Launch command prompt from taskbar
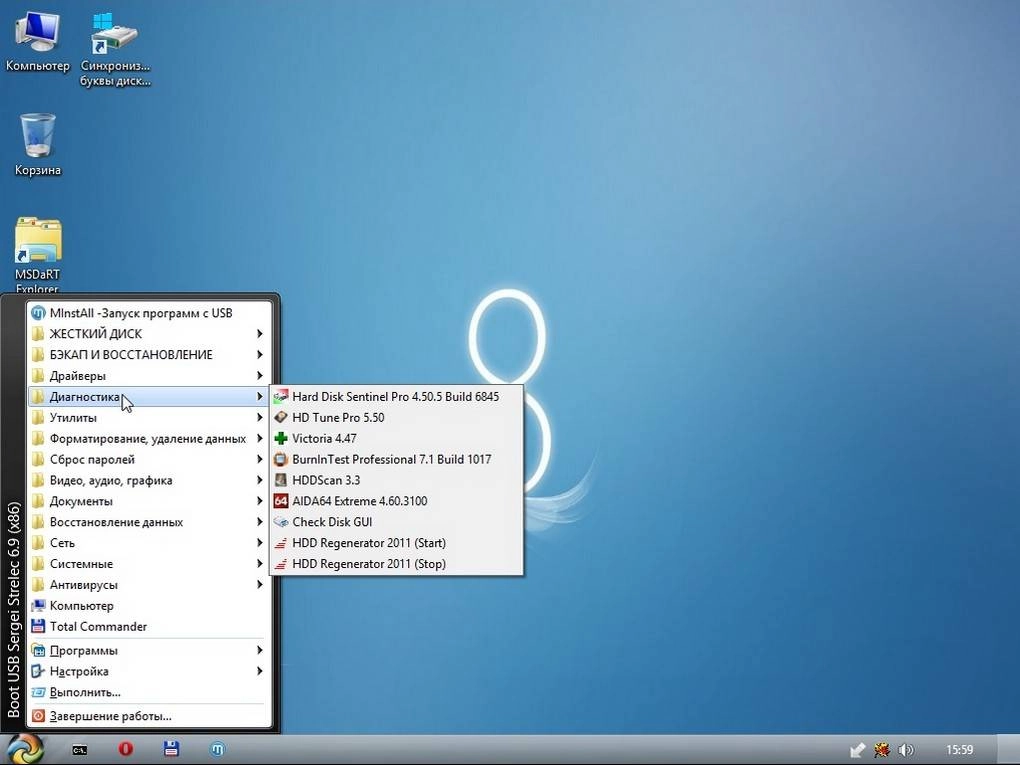This screenshot has height=765, width=1020. [79, 750]
